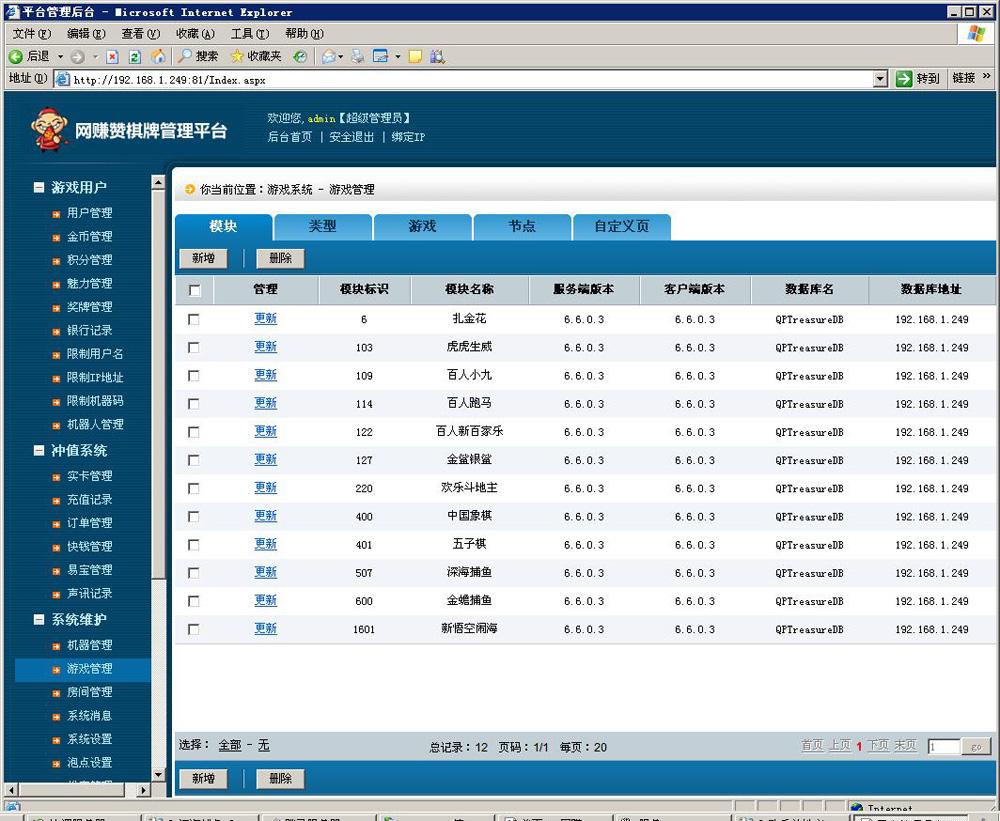Screen dimensions: 1000x821
Task: Click the sidebar scrollbar down arrow
Action: (158, 774)
